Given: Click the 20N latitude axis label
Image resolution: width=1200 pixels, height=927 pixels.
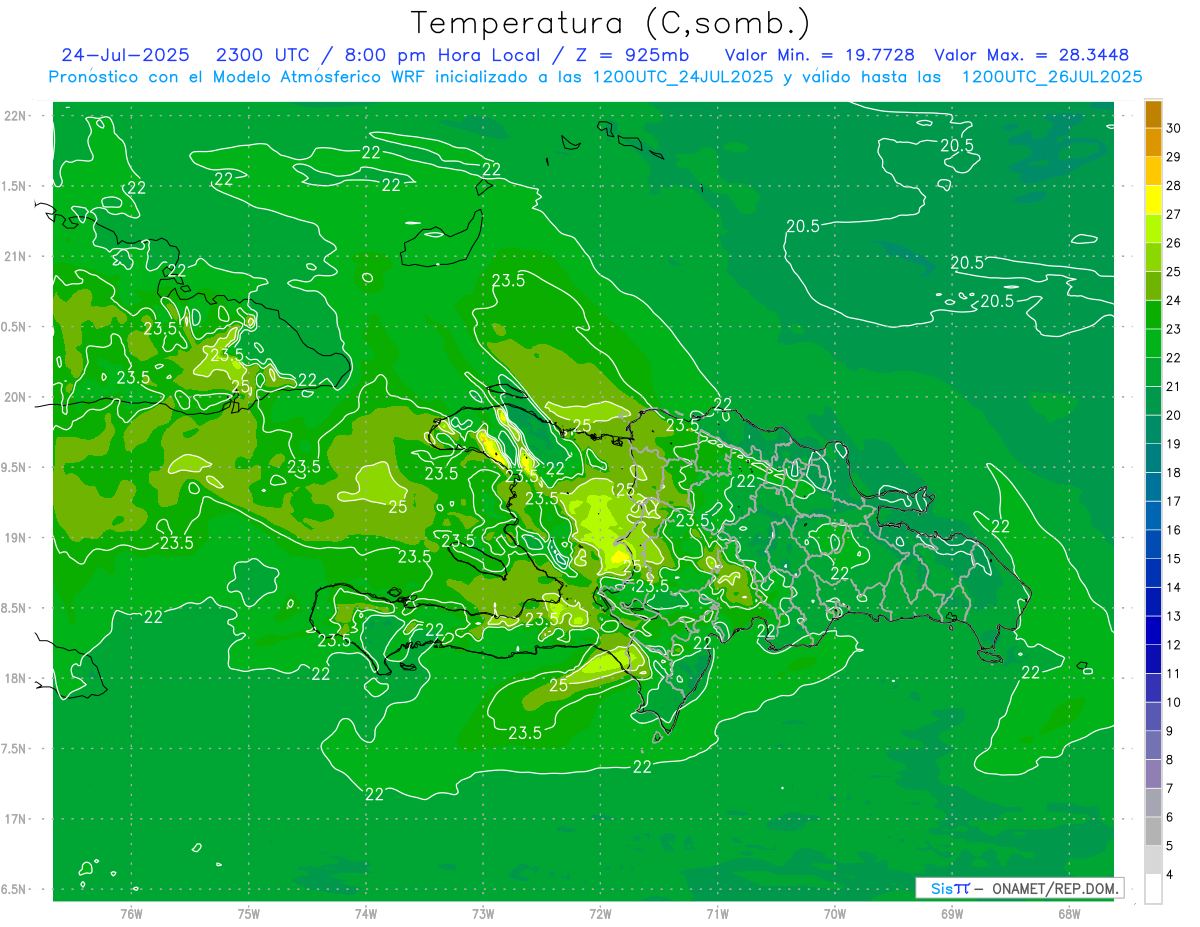Looking at the screenshot, I should [x=15, y=397].
